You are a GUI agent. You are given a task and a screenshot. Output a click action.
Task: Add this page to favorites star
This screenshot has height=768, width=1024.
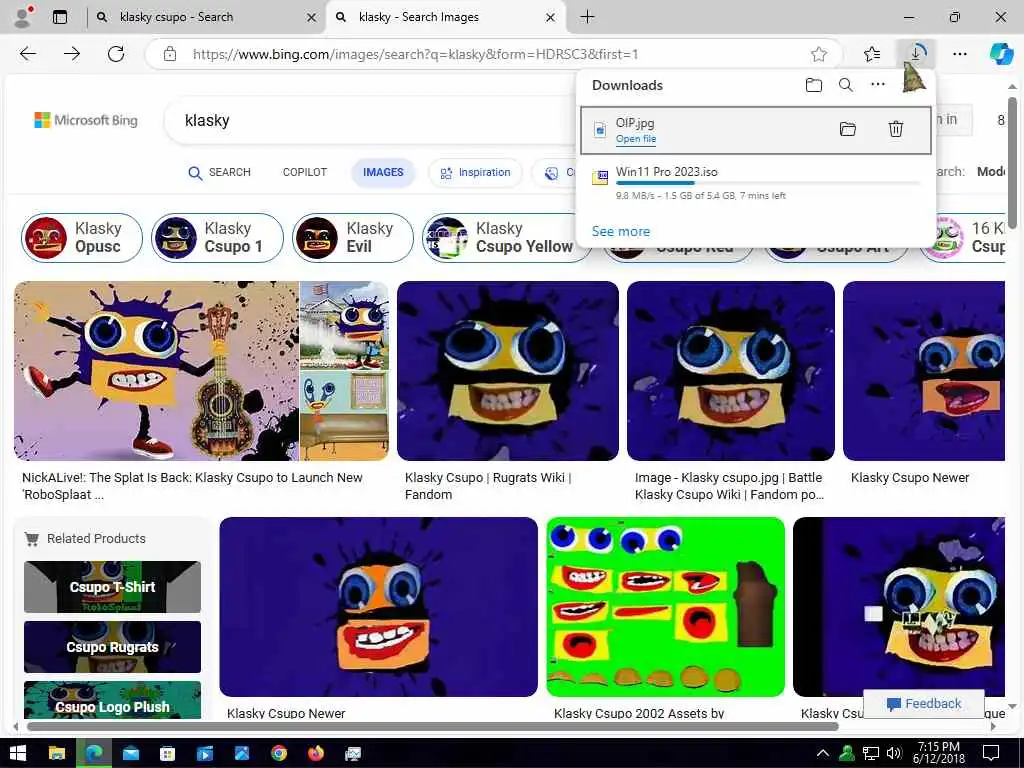pos(819,54)
